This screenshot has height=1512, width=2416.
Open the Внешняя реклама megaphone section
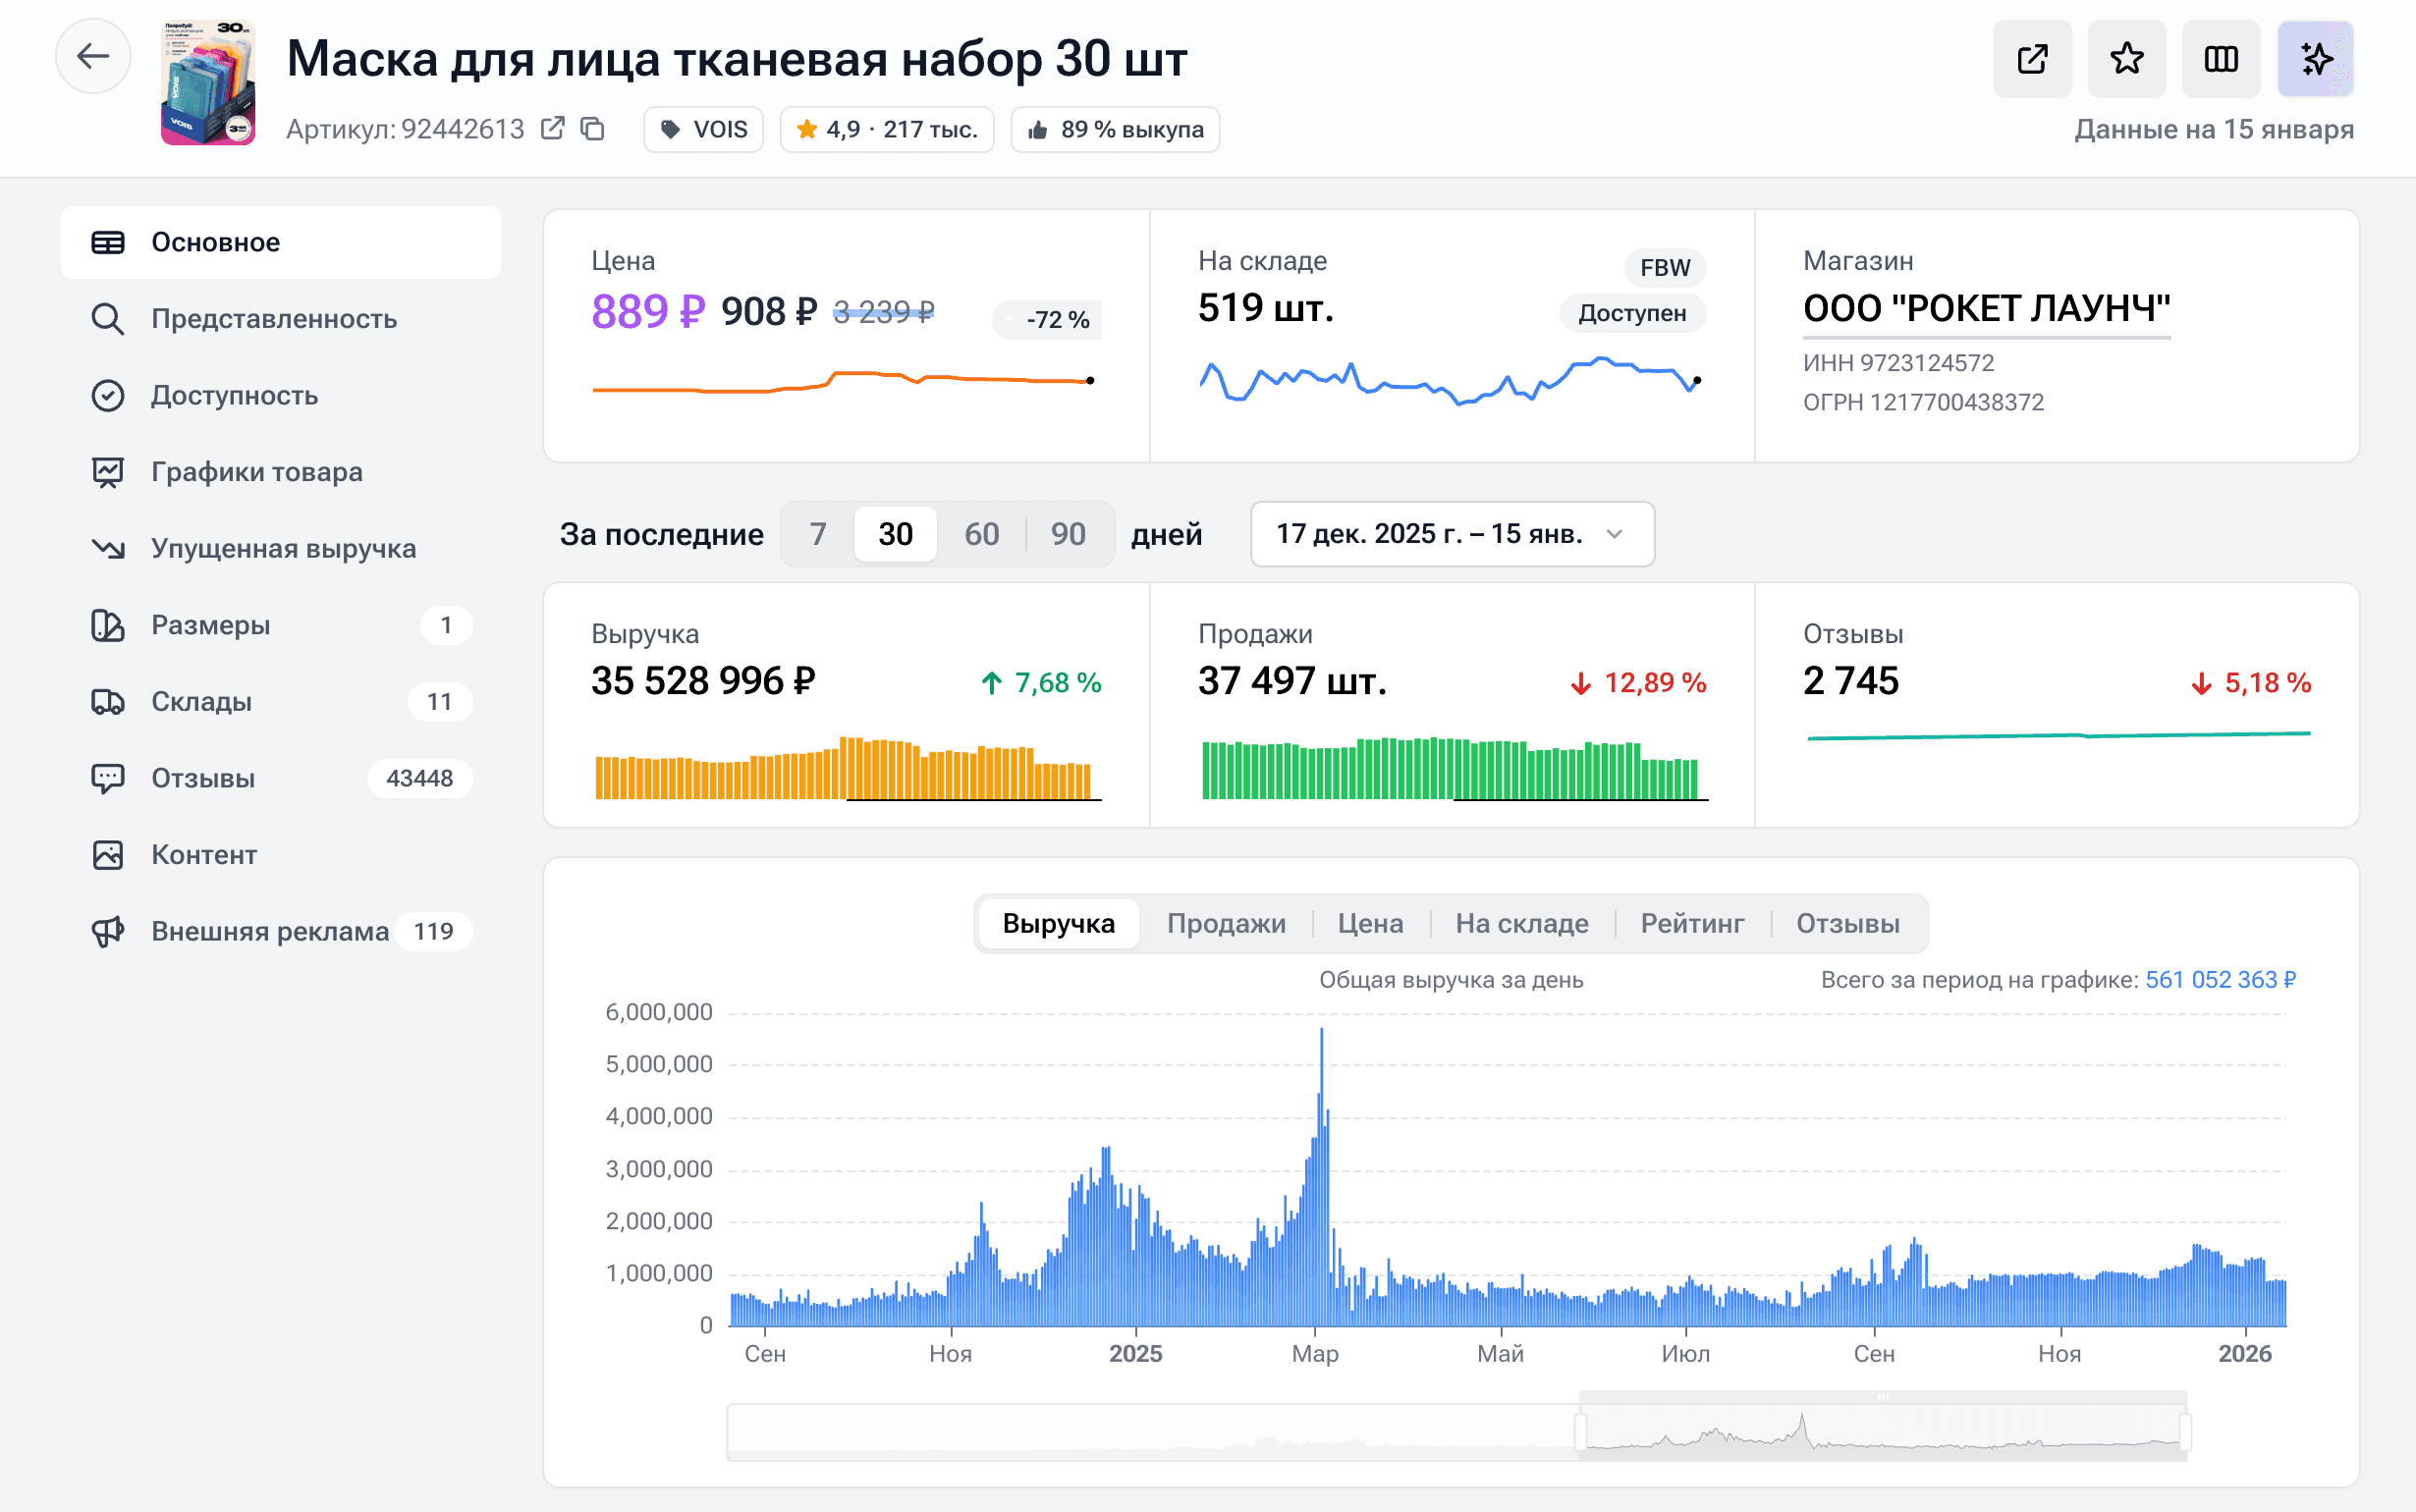[270, 931]
